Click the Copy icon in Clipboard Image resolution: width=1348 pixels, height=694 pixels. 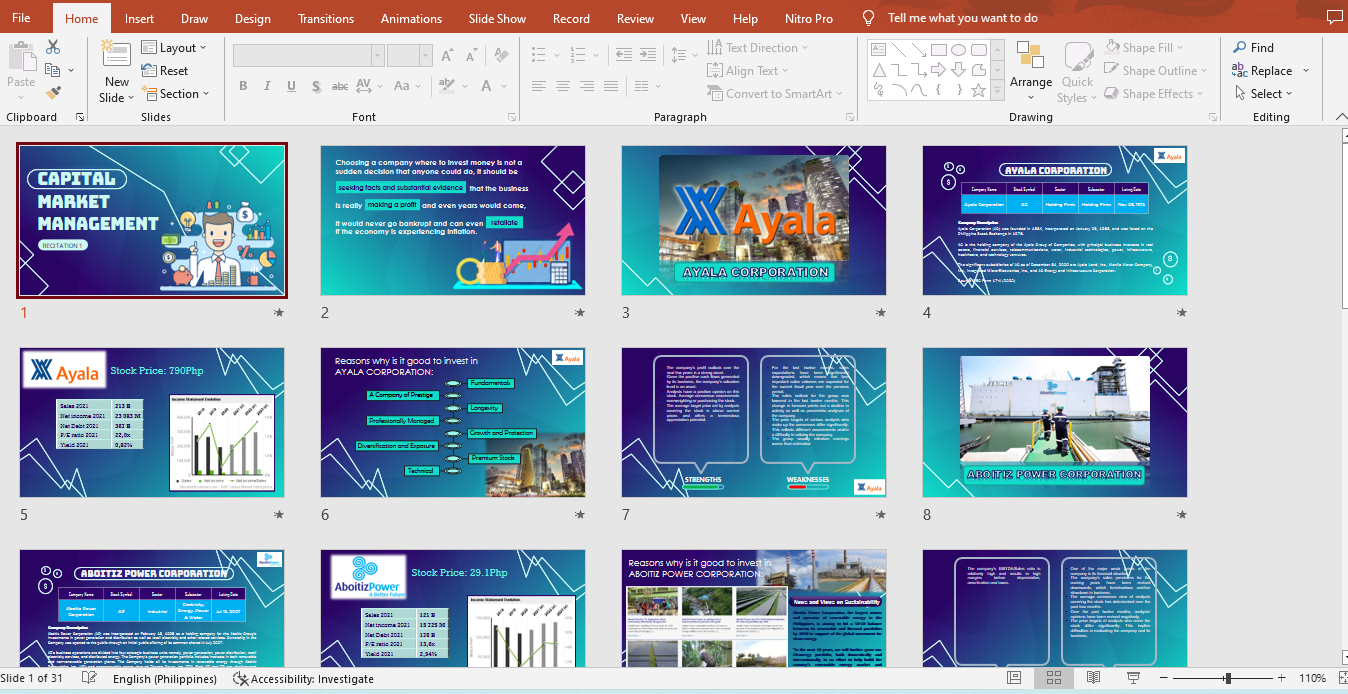53,70
